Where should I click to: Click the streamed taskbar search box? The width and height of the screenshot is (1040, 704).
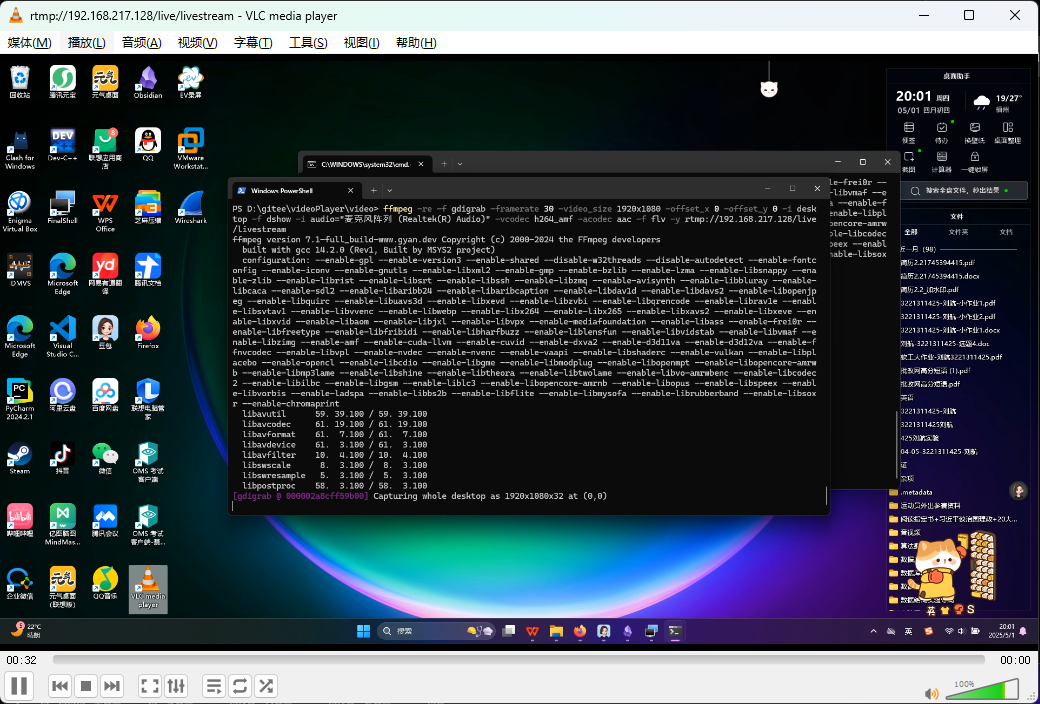click(x=436, y=631)
